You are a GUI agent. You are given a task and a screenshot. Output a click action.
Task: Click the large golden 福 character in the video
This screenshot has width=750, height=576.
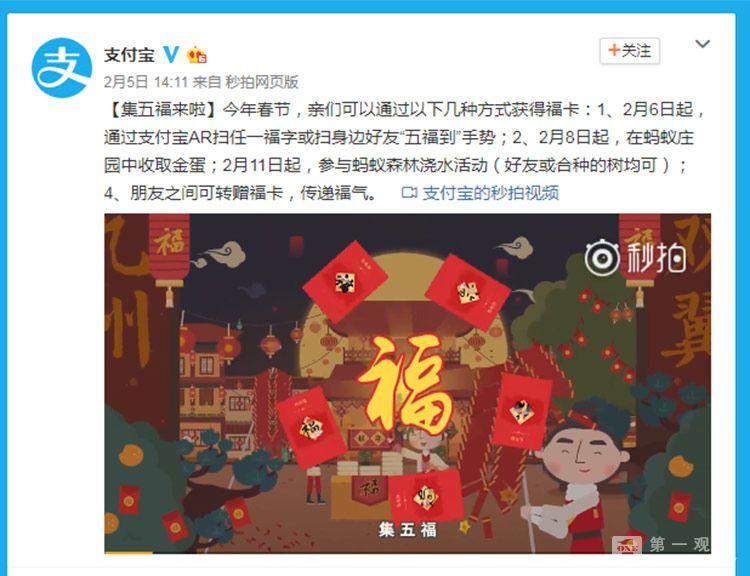(404, 385)
